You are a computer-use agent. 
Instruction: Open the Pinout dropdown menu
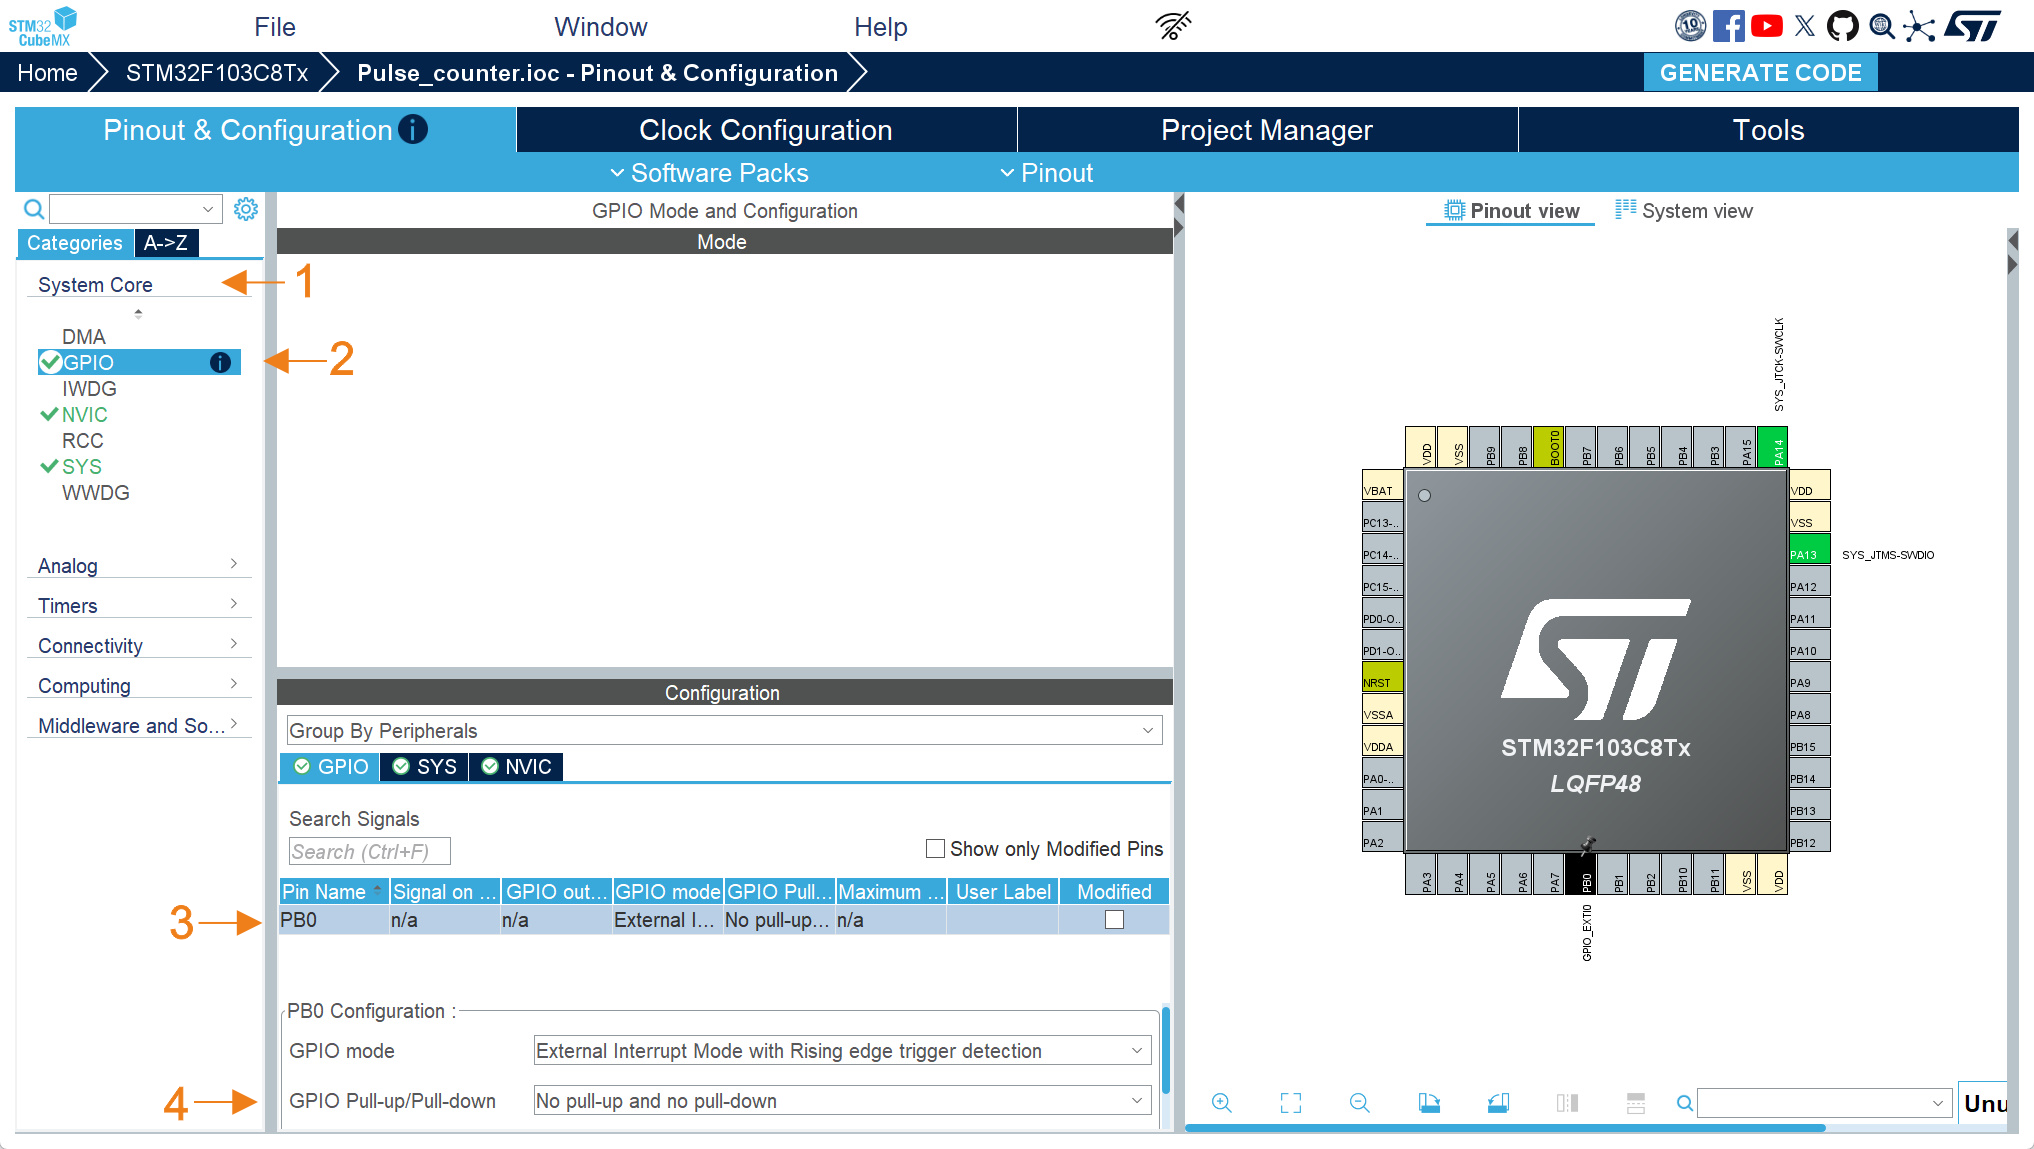1047,173
